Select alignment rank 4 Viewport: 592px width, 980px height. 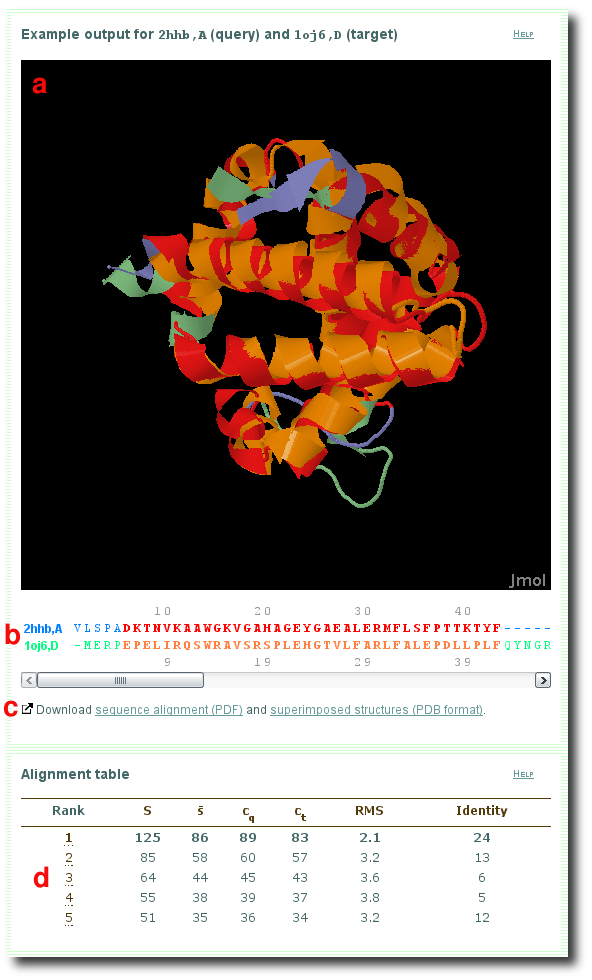tap(69, 898)
